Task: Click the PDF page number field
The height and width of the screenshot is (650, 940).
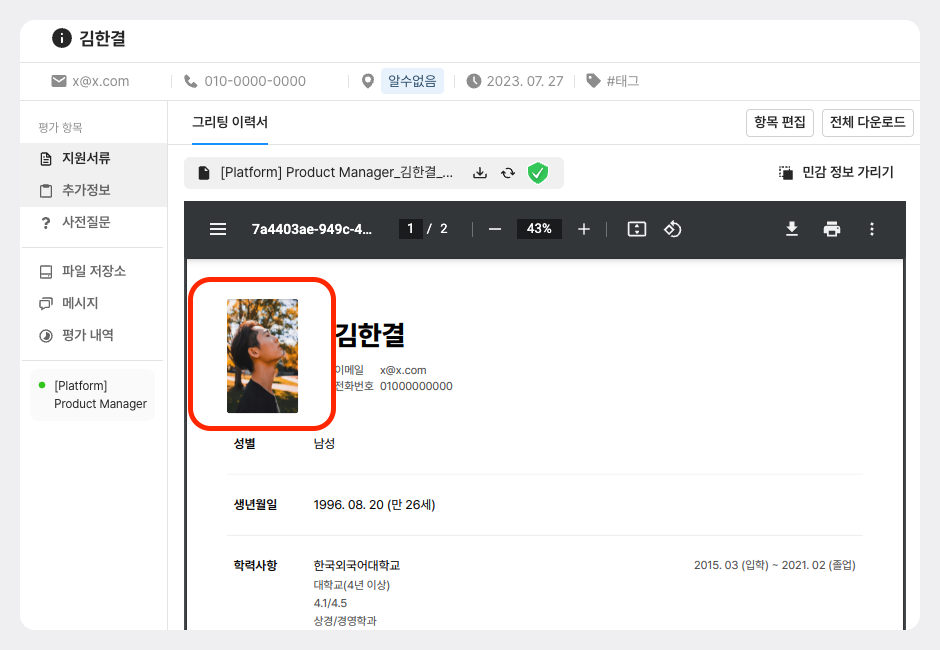Action: click(411, 228)
